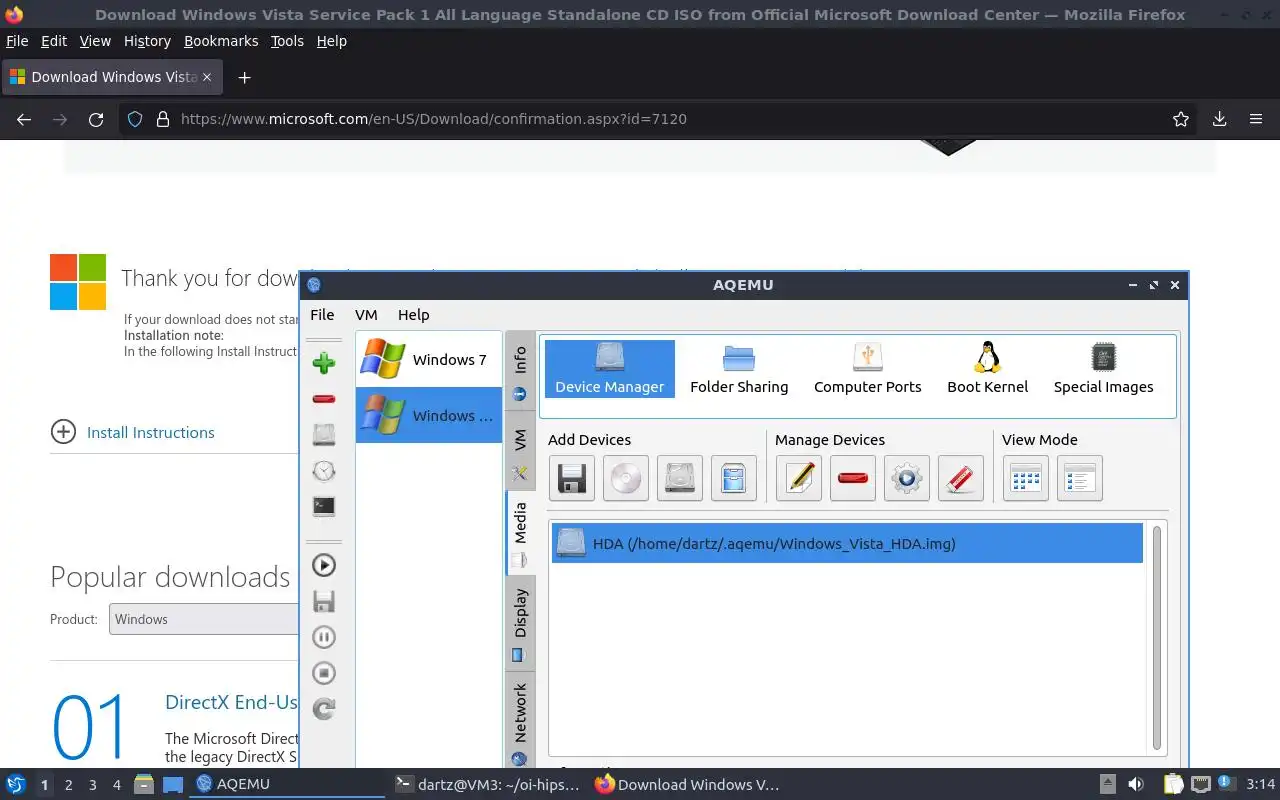
Task: Open the AQEMU VM menu
Action: pyautogui.click(x=366, y=314)
